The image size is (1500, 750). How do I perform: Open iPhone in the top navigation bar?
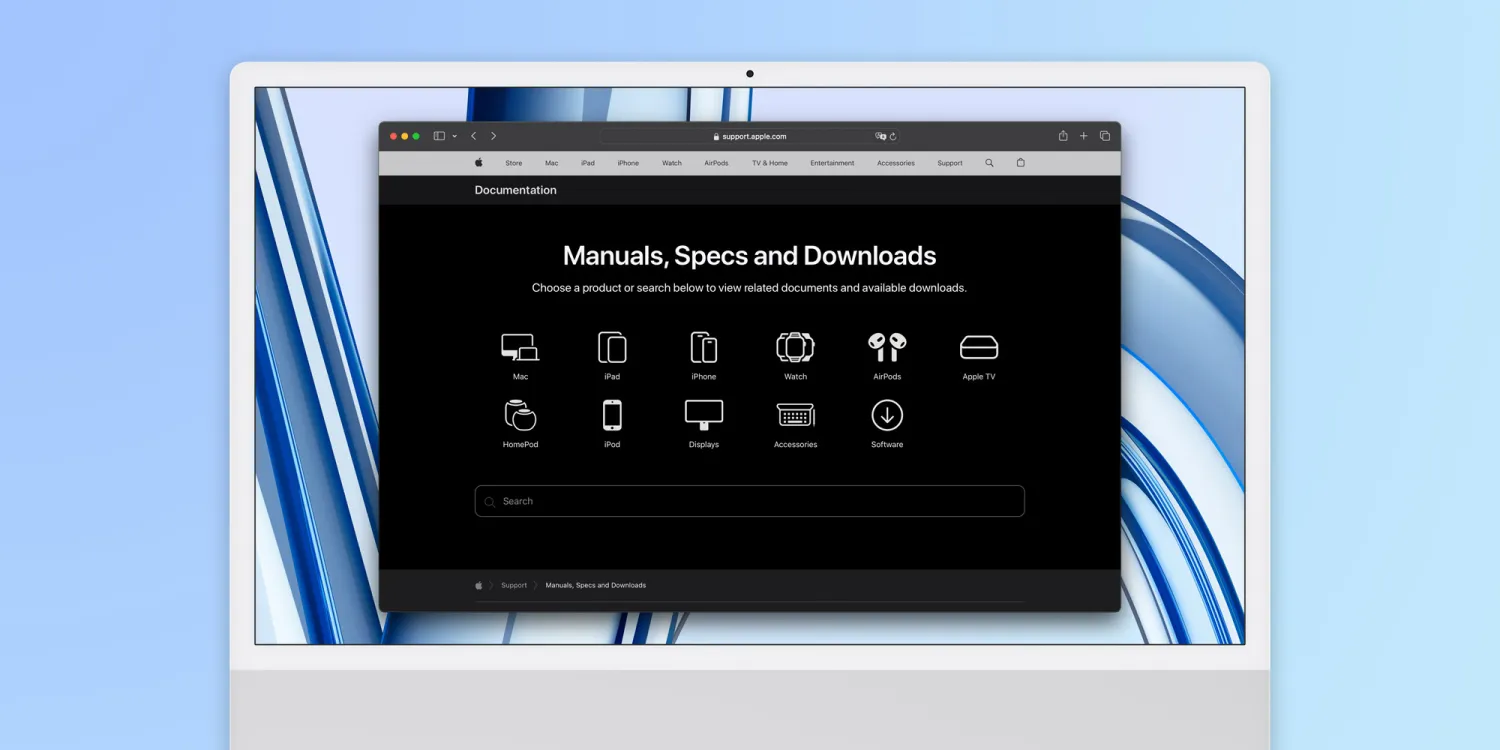pyautogui.click(x=628, y=163)
